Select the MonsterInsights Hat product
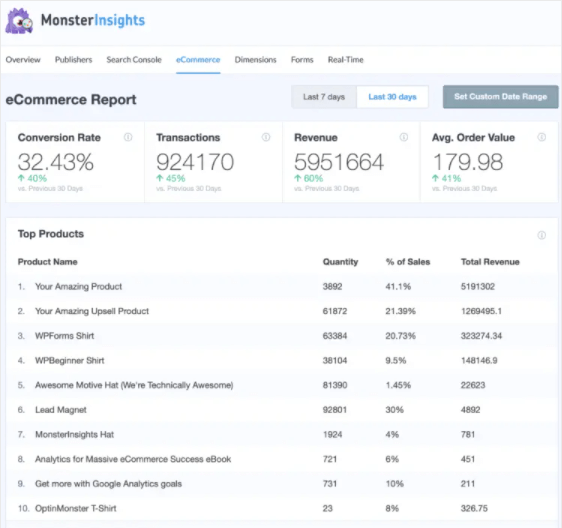 (x=74, y=435)
